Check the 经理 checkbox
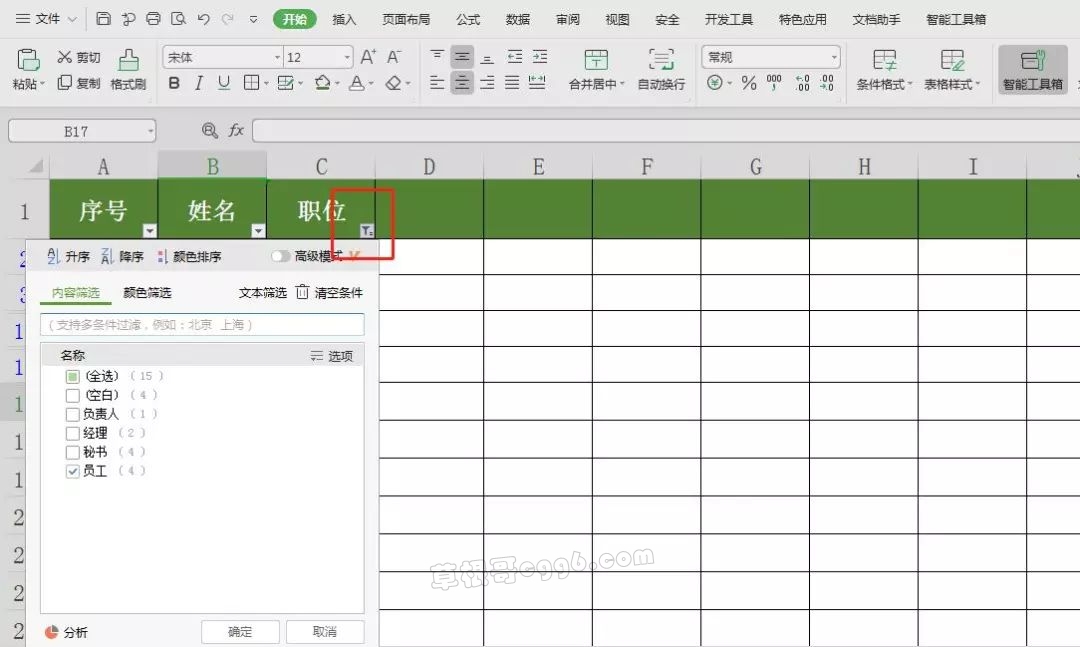 point(73,433)
